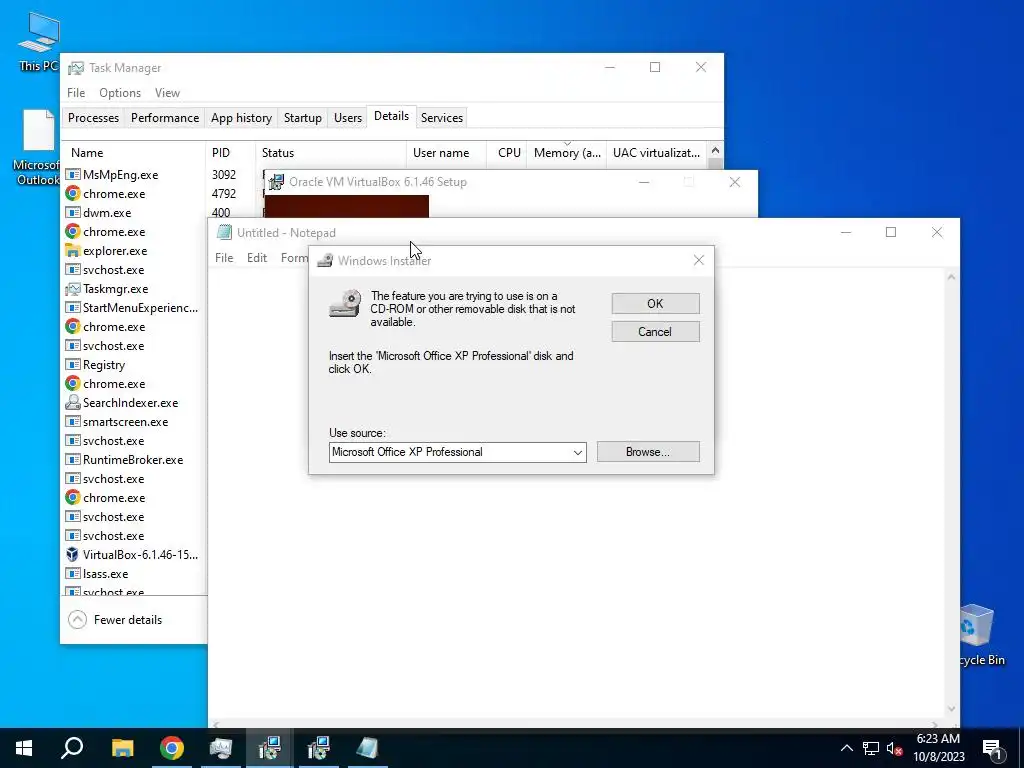The image size is (1024, 768).
Task: Select the Details tab
Action: [391, 116]
